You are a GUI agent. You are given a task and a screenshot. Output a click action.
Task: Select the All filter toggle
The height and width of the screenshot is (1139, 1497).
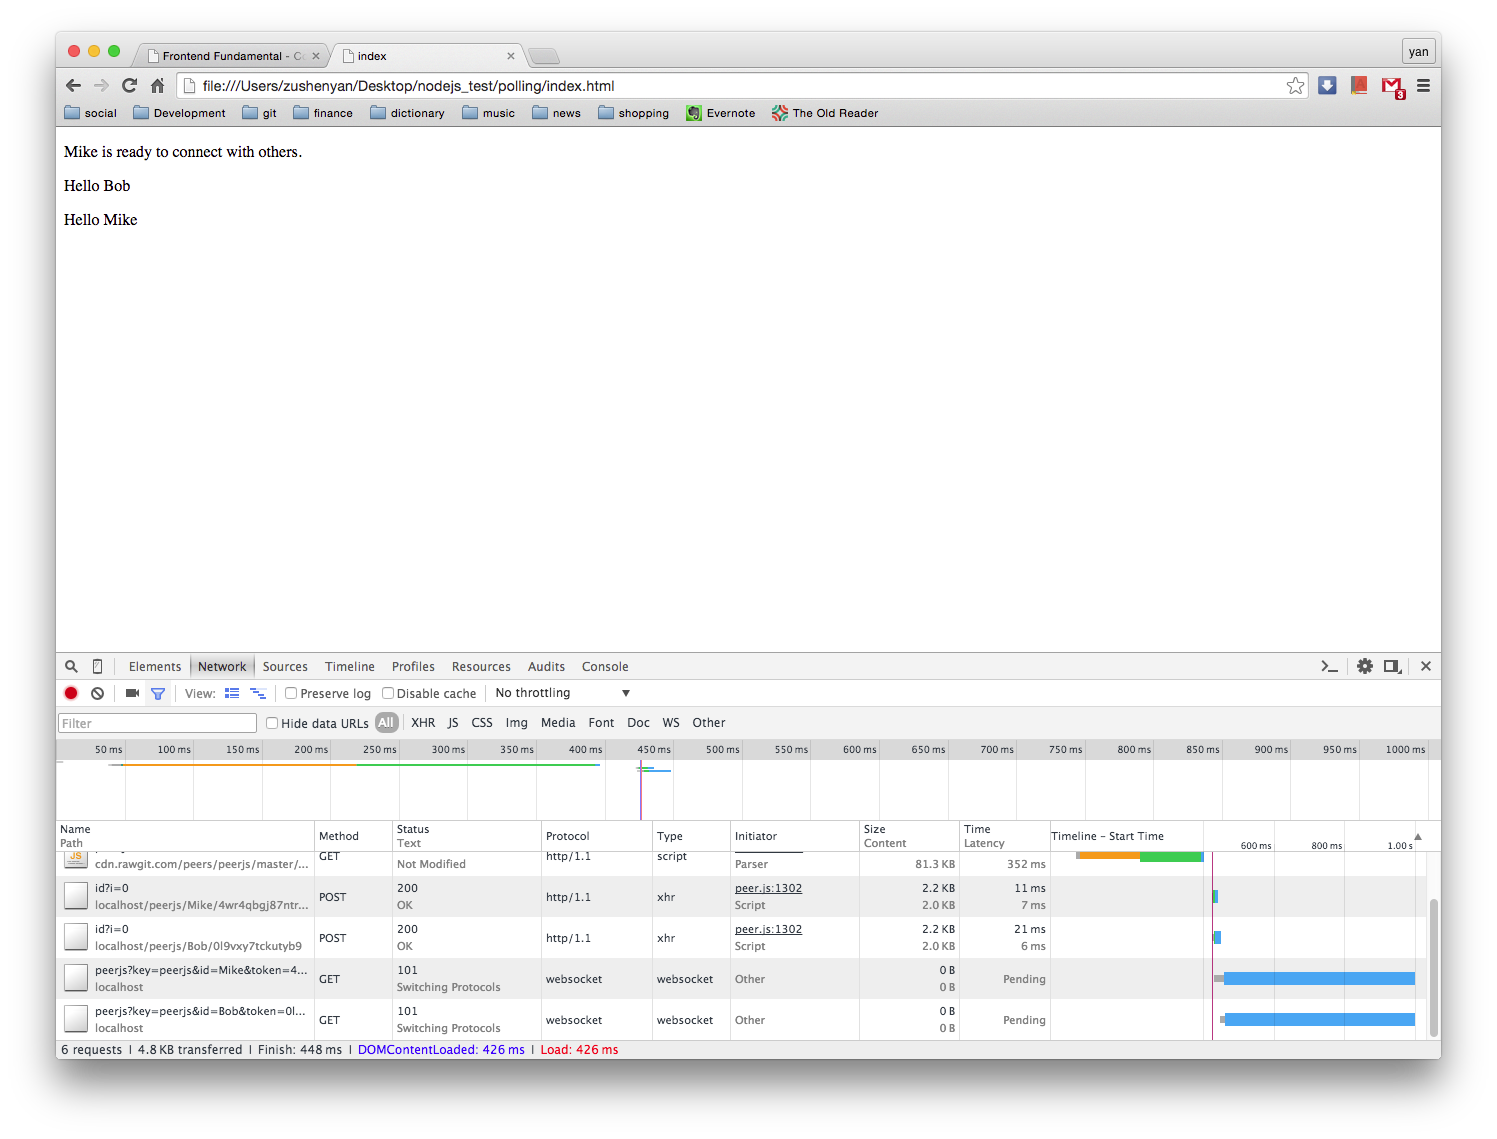386,722
